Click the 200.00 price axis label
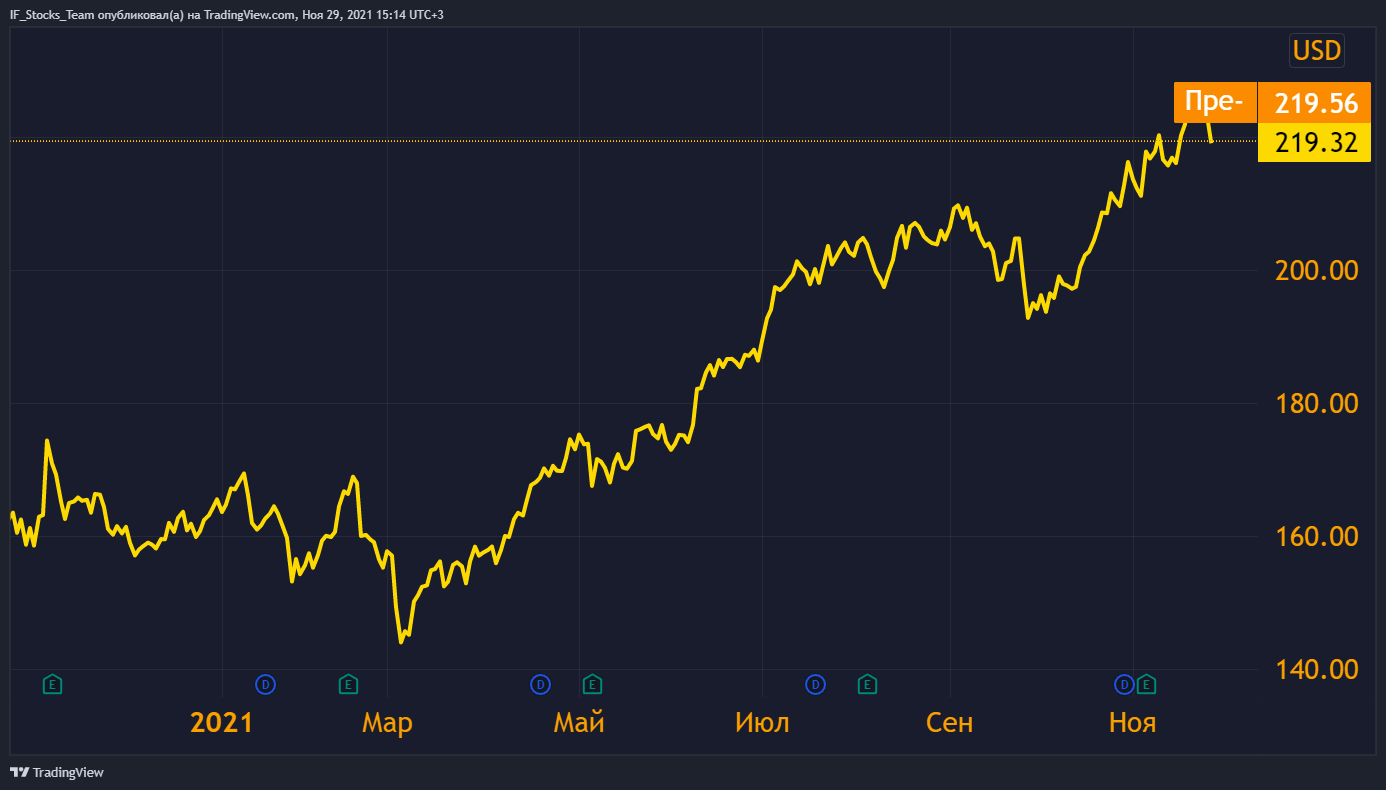 [x=1315, y=270]
